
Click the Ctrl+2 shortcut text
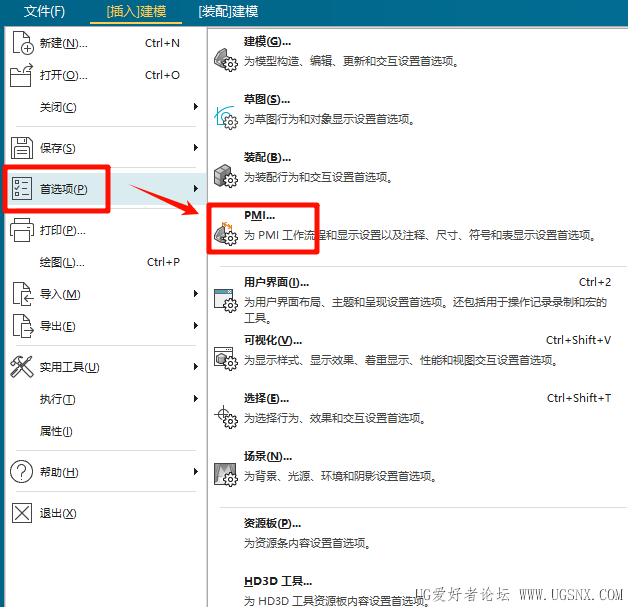pyautogui.click(x=595, y=282)
